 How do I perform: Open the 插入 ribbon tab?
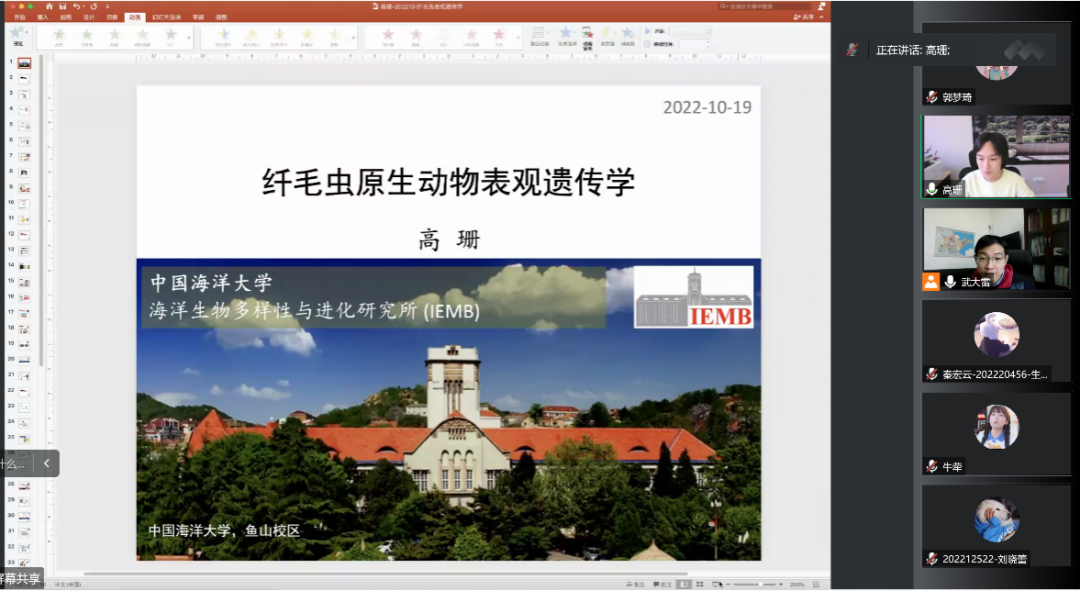43,17
